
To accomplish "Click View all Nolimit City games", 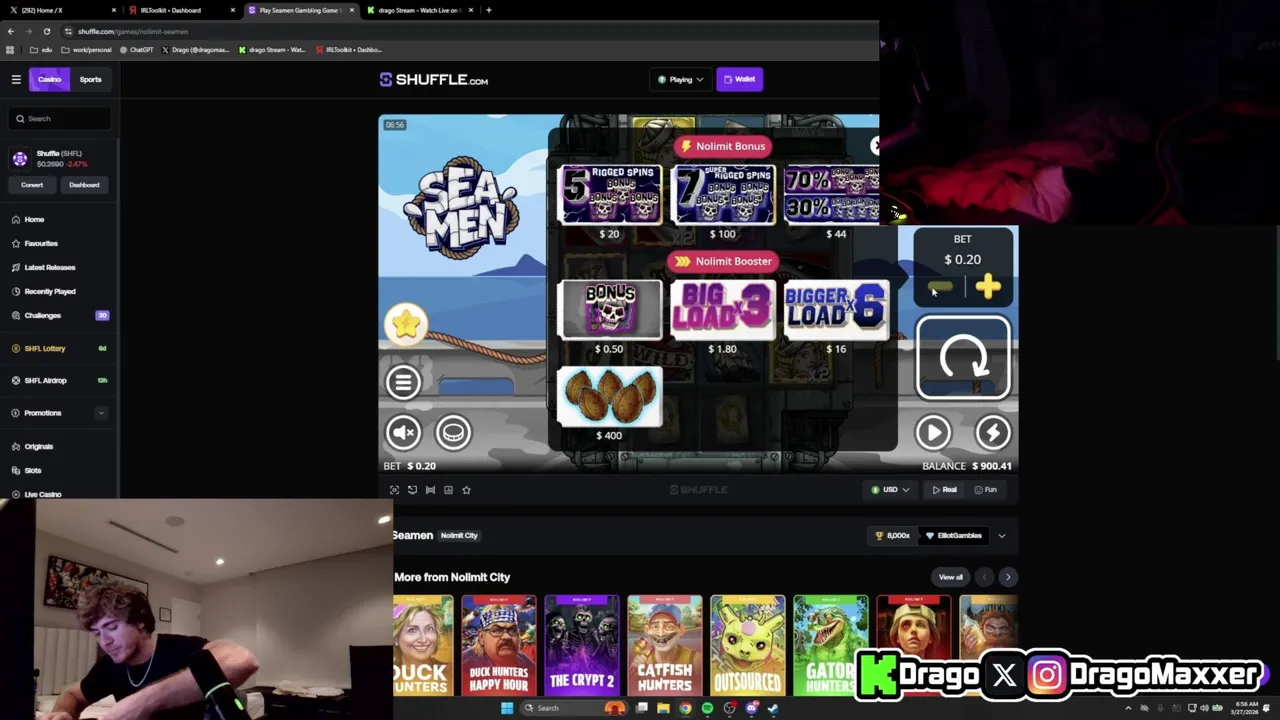I will coord(951,577).
